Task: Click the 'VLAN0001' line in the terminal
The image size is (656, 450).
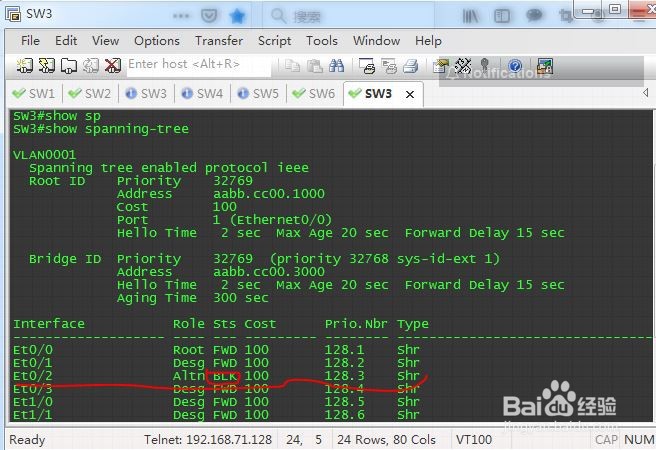Action: tap(44, 155)
